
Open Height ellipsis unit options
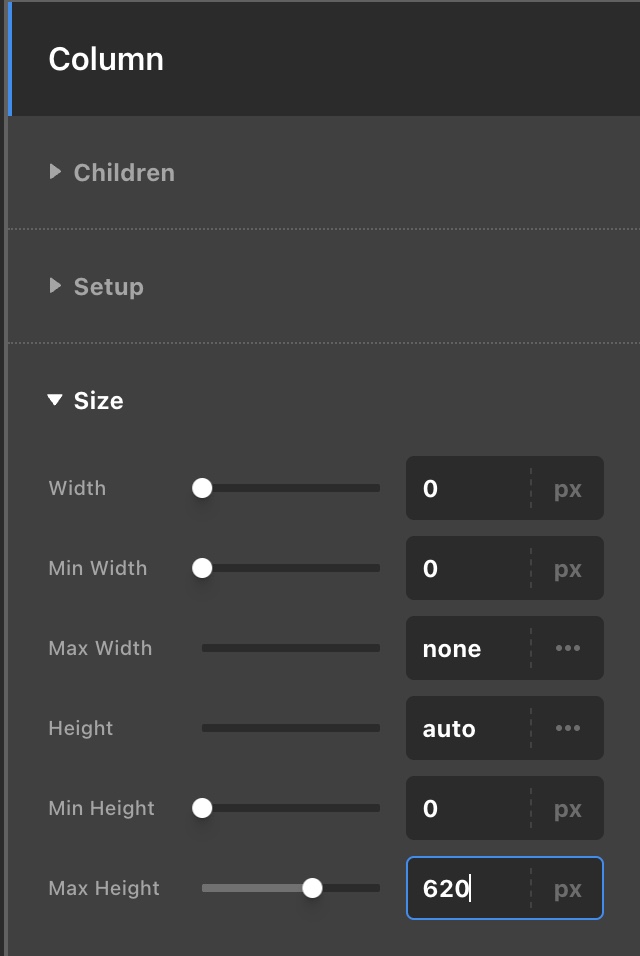(567, 728)
